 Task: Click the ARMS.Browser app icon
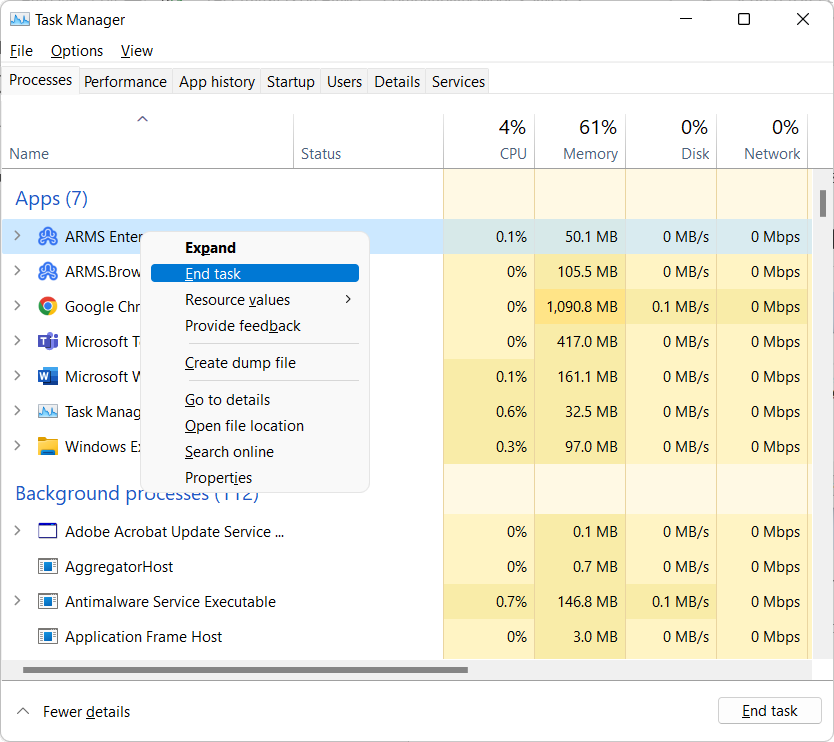(47, 271)
